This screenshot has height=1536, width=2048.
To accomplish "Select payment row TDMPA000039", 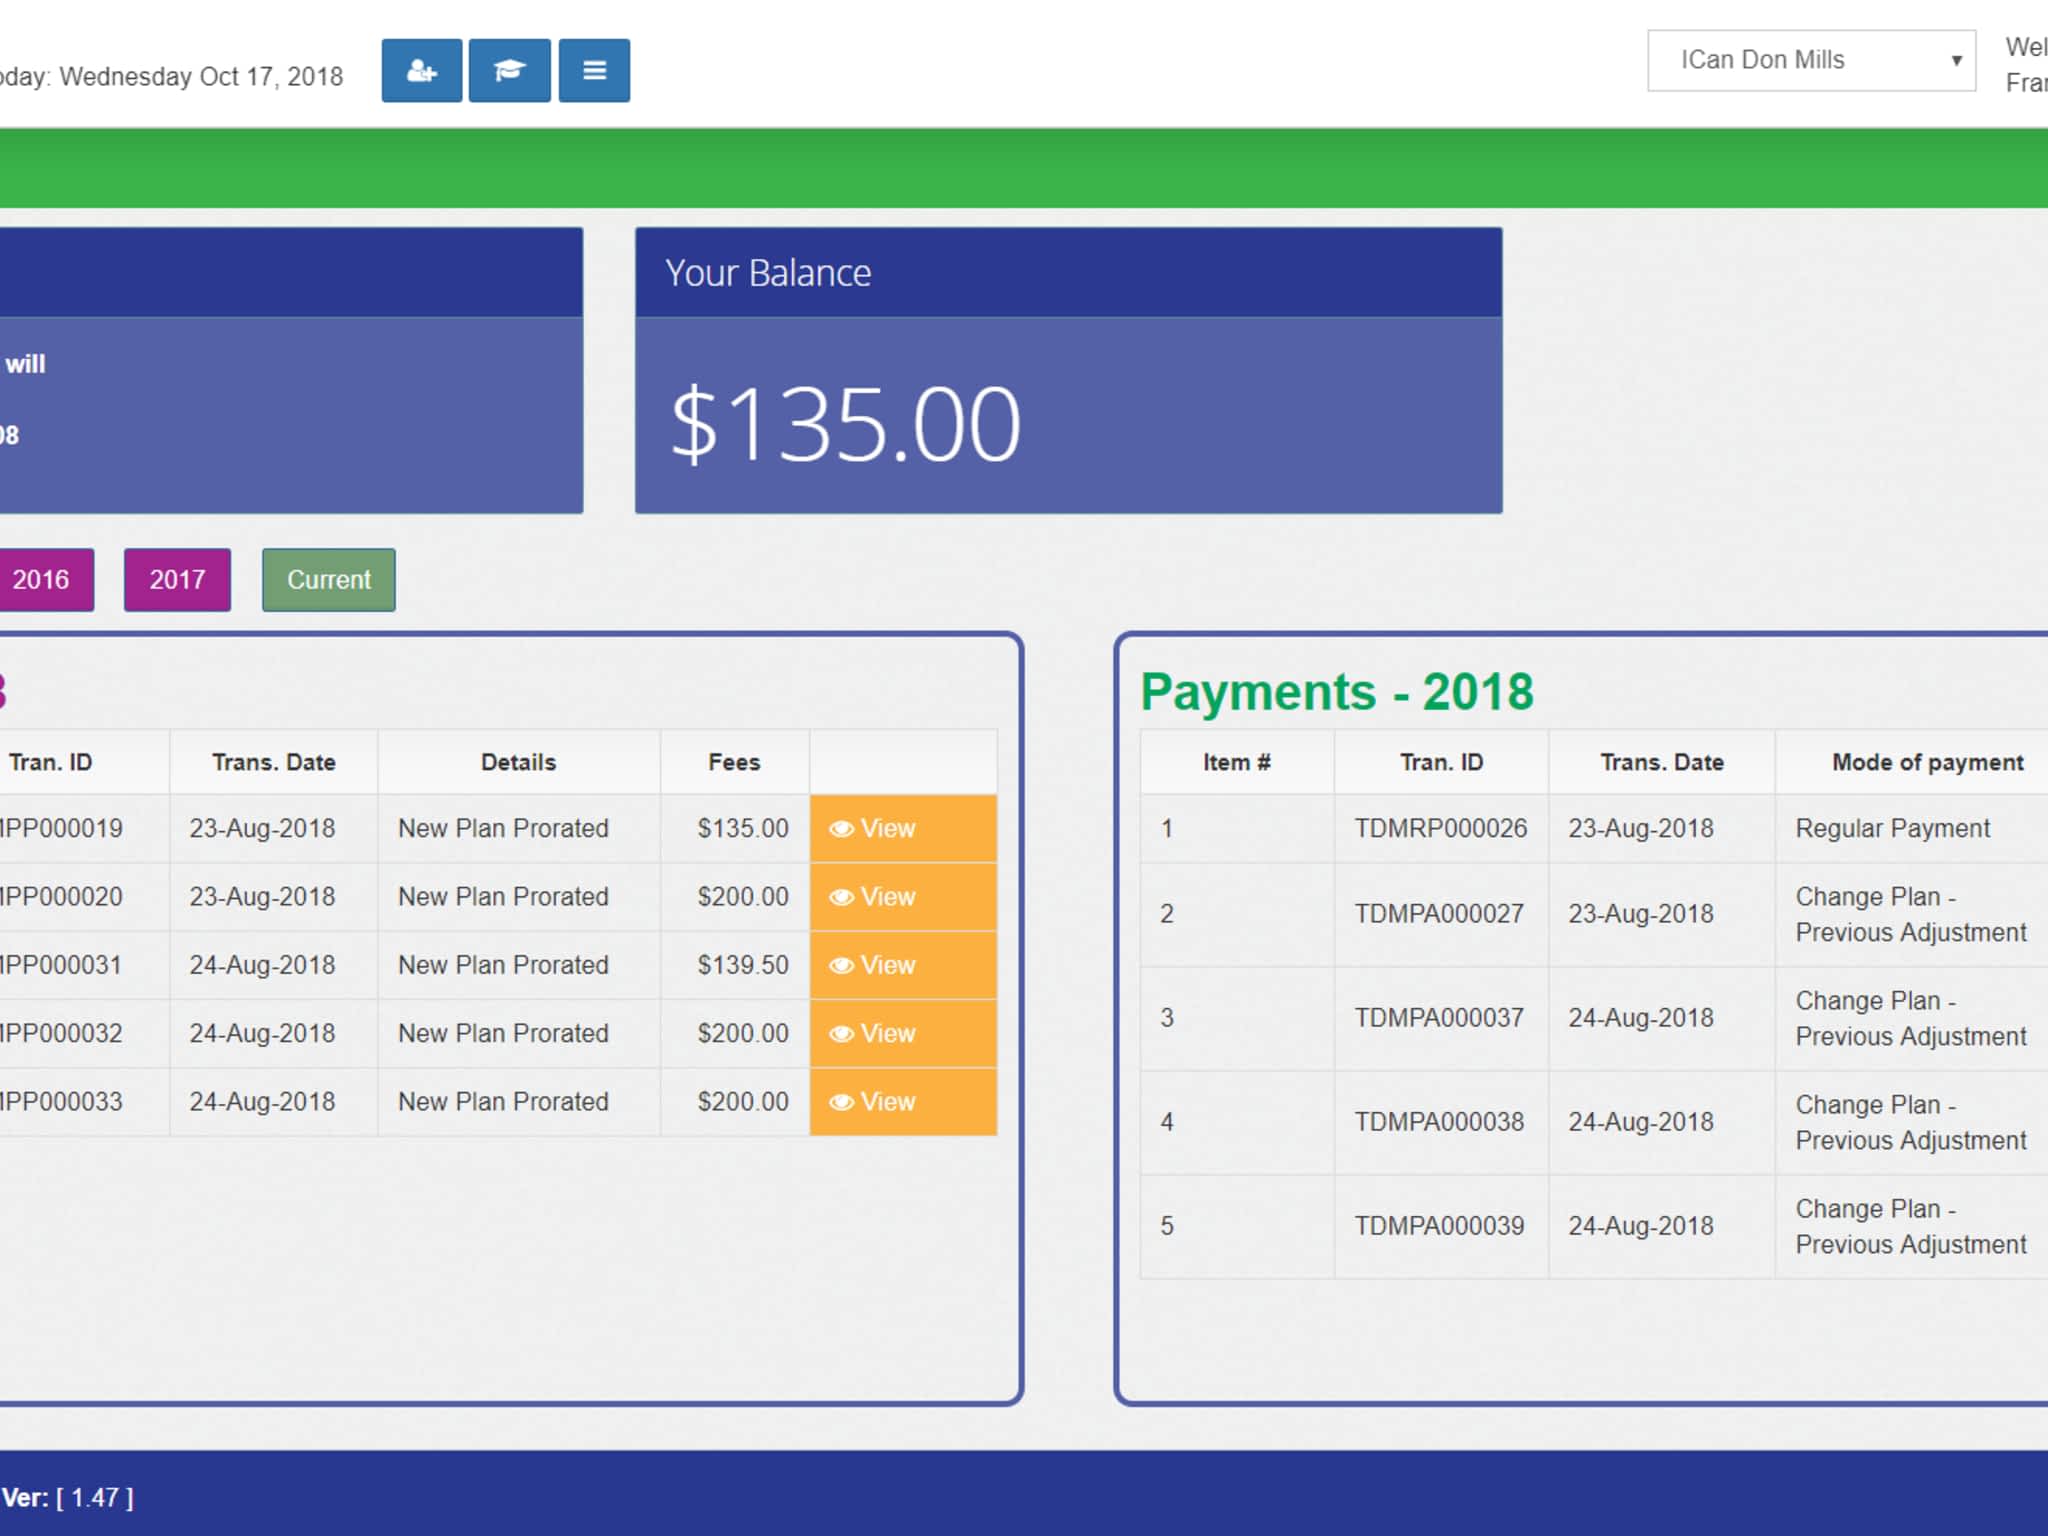I will [1438, 1226].
